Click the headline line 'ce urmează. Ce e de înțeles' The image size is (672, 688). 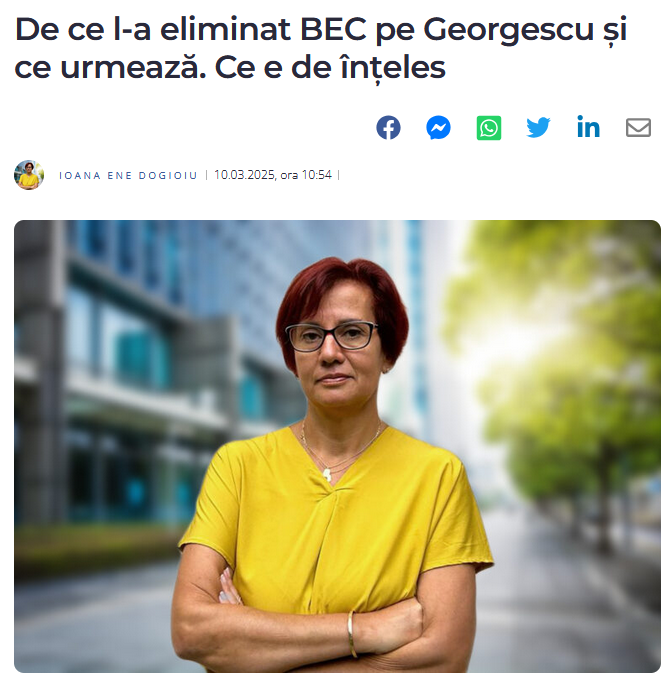pos(230,68)
